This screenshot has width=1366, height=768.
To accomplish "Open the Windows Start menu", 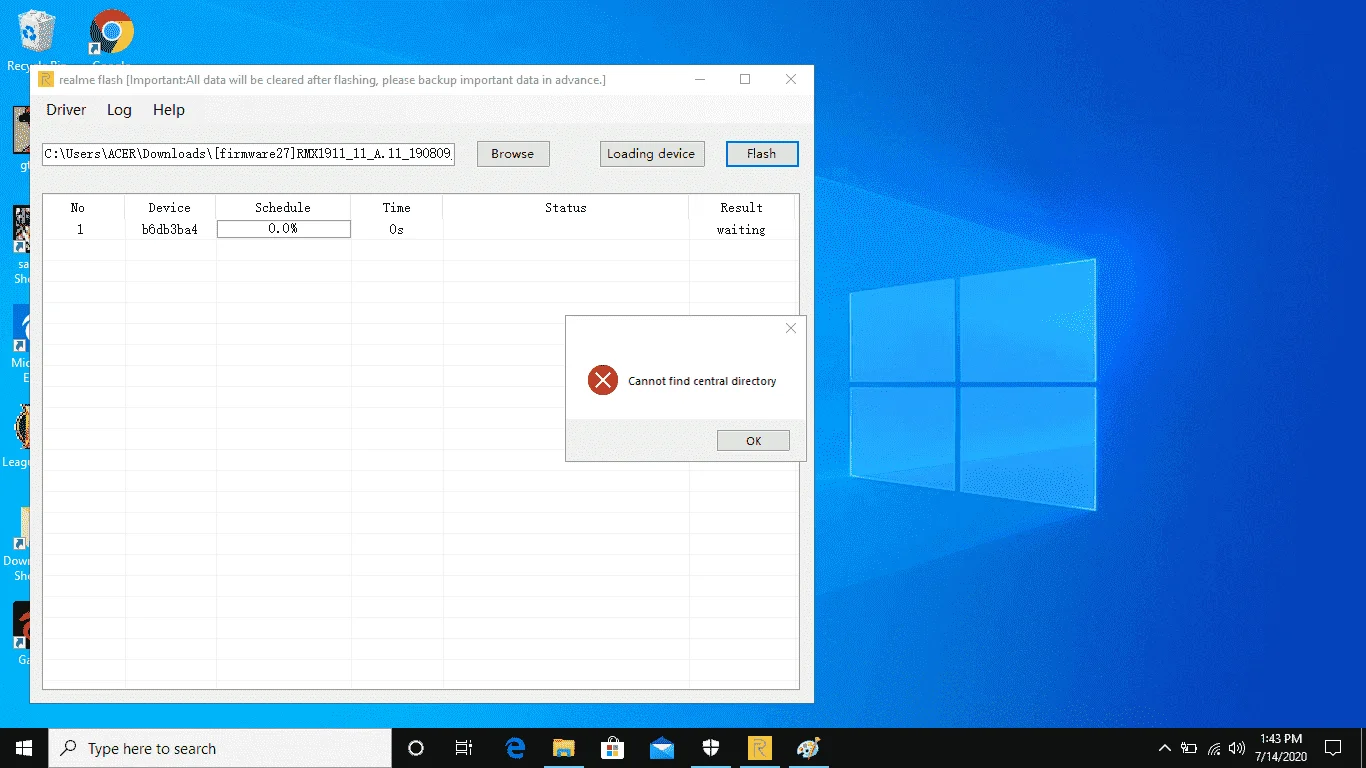I will point(24,748).
